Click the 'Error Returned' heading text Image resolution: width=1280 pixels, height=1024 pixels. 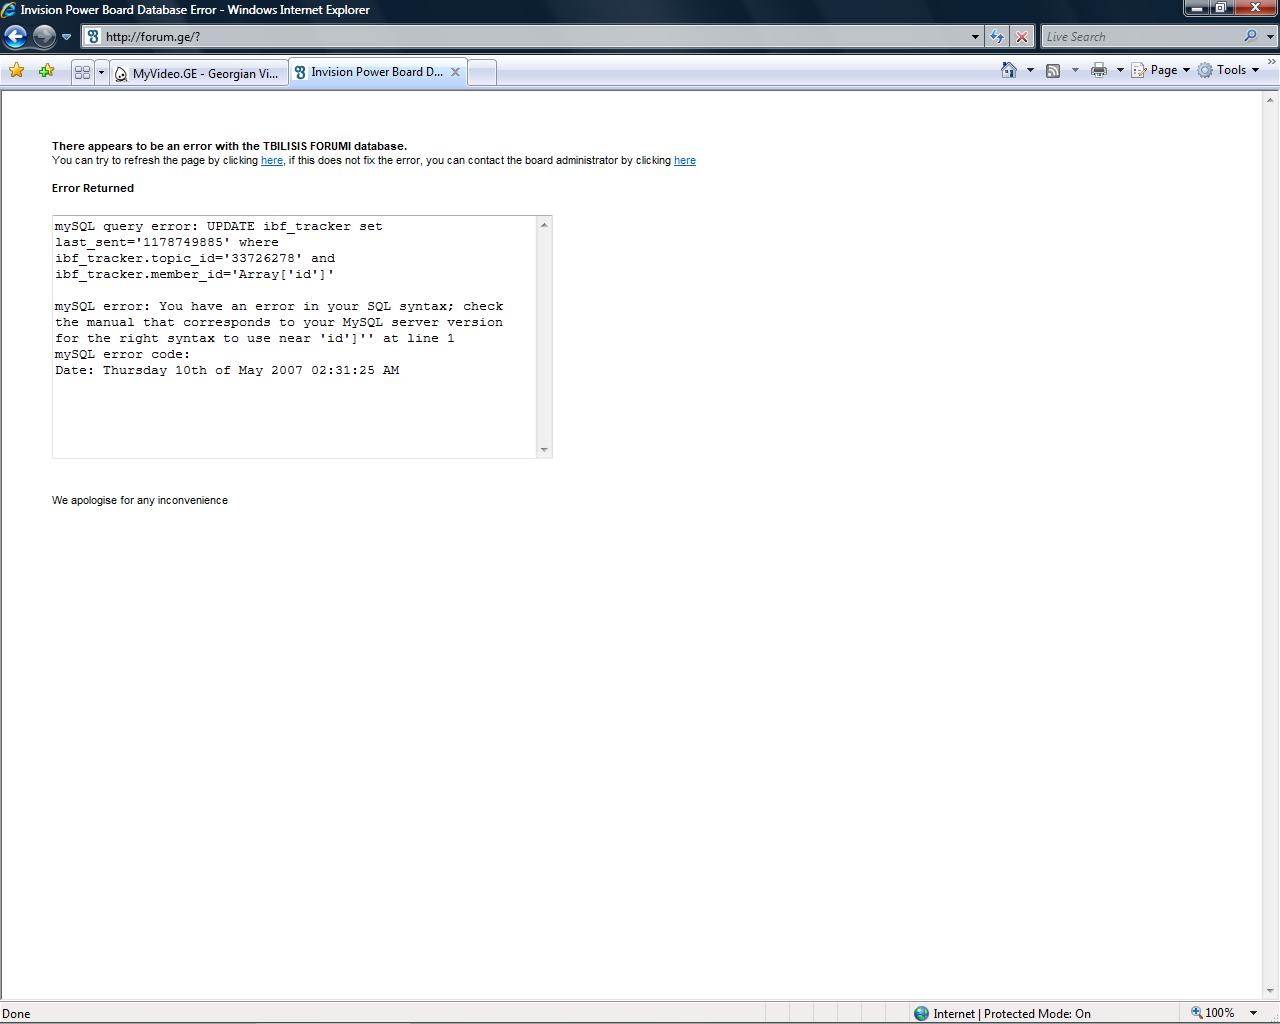[93, 188]
